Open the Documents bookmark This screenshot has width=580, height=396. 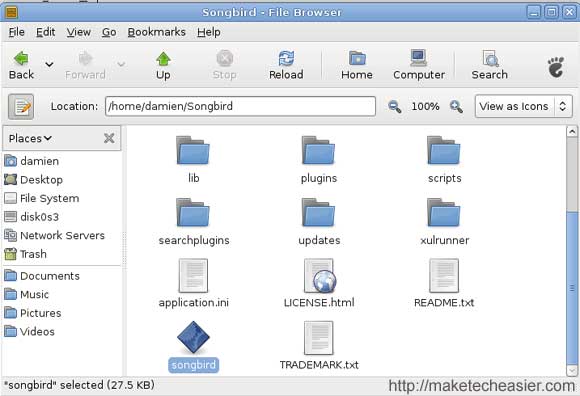(62, 276)
